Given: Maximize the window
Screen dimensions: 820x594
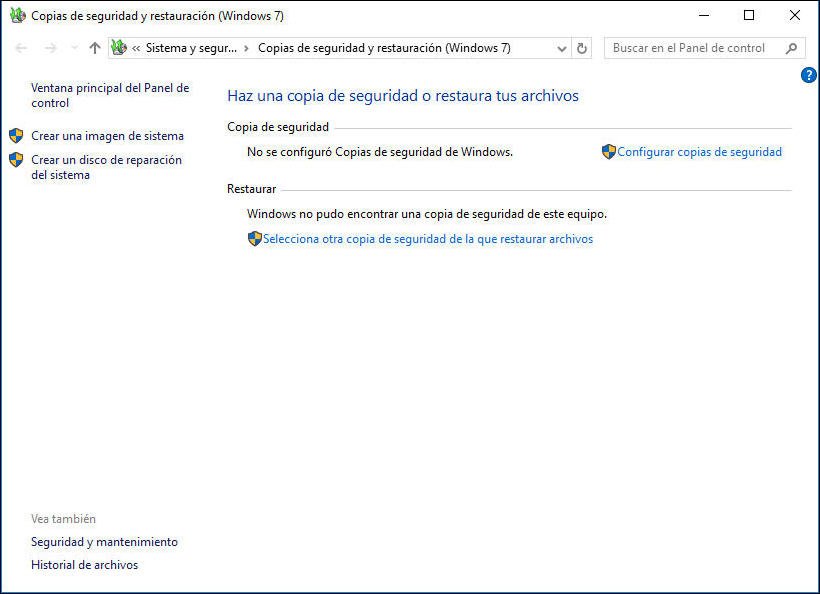Looking at the screenshot, I should [749, 16].
